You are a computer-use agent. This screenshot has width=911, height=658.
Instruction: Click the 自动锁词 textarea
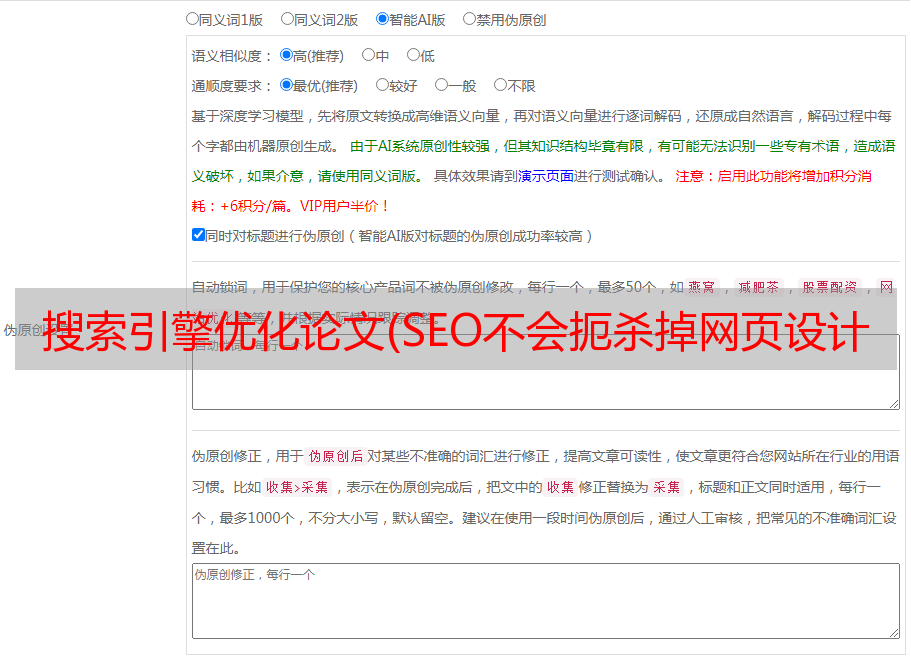546,372
